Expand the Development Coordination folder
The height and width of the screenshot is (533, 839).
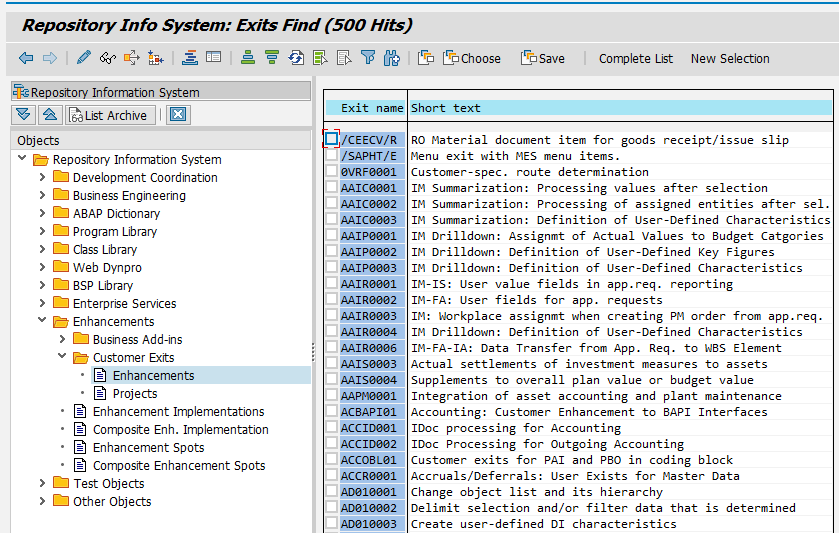[x=43, y=177]
